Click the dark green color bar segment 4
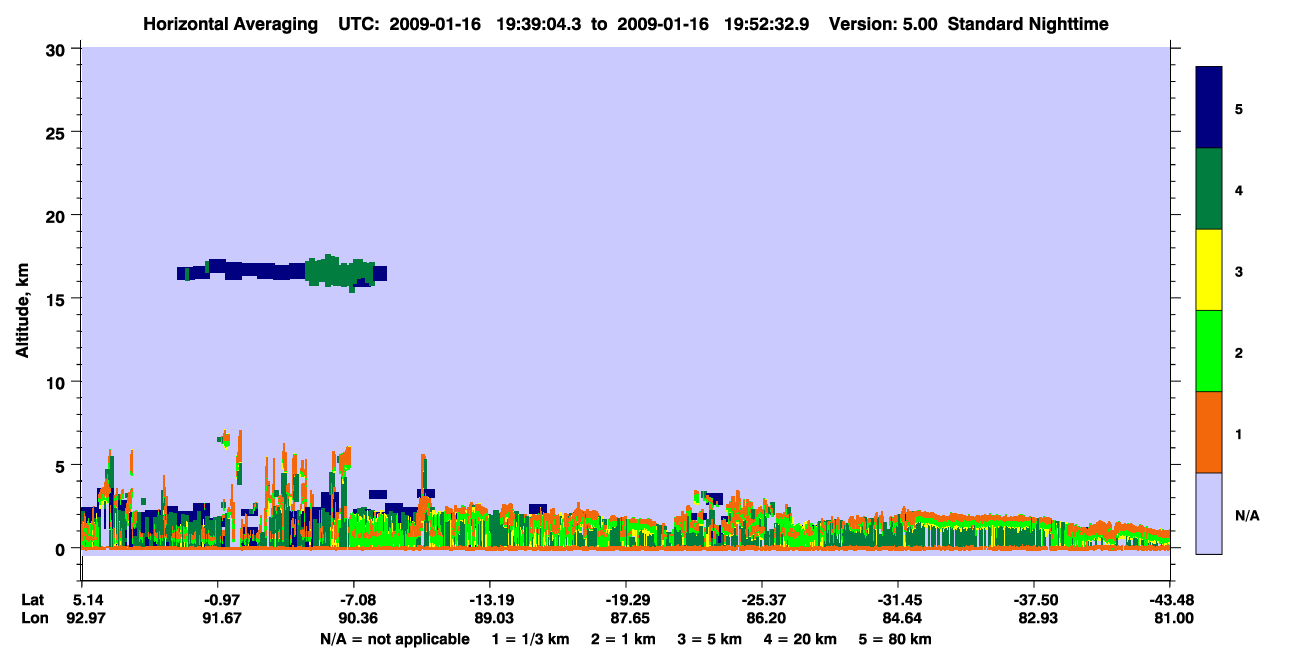Viewport: 1300px width, 667px height. click(x=1209, y=189)
